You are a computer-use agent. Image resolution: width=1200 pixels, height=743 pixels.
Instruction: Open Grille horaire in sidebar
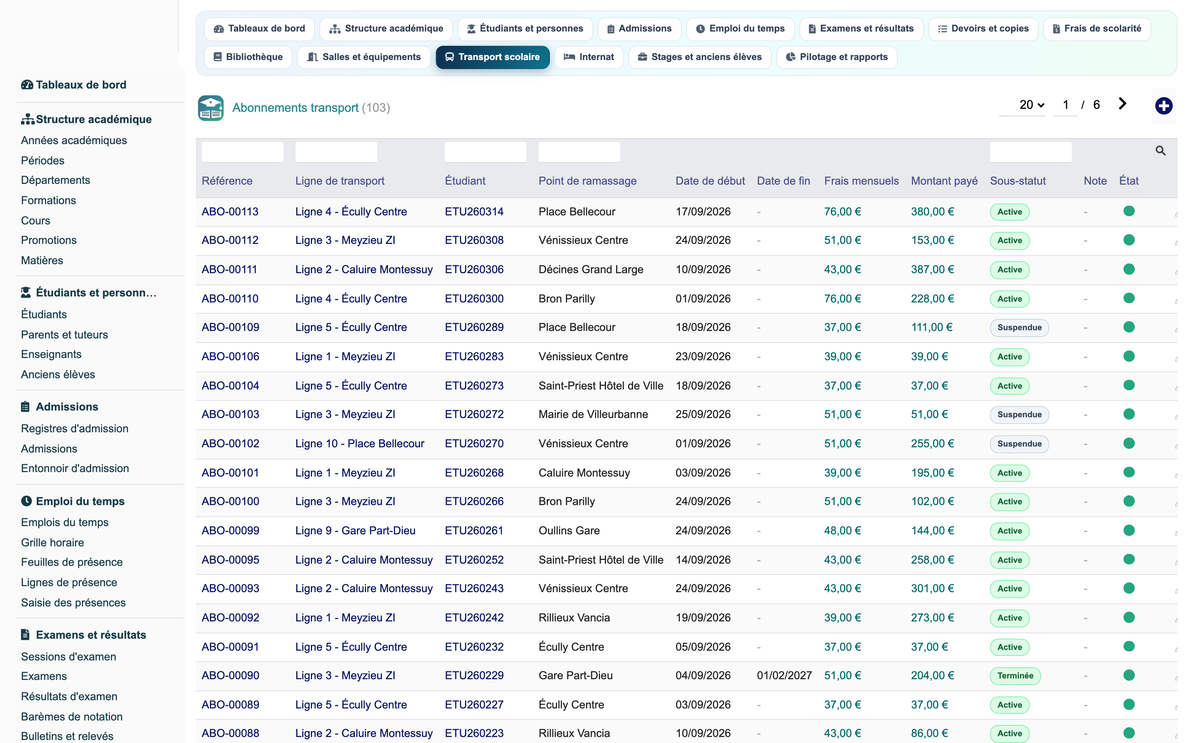(x=52, y=543)
